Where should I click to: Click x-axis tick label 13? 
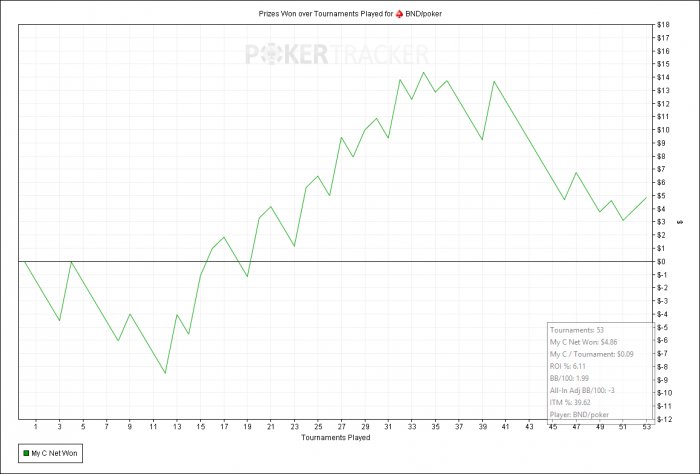pos(177,427)
